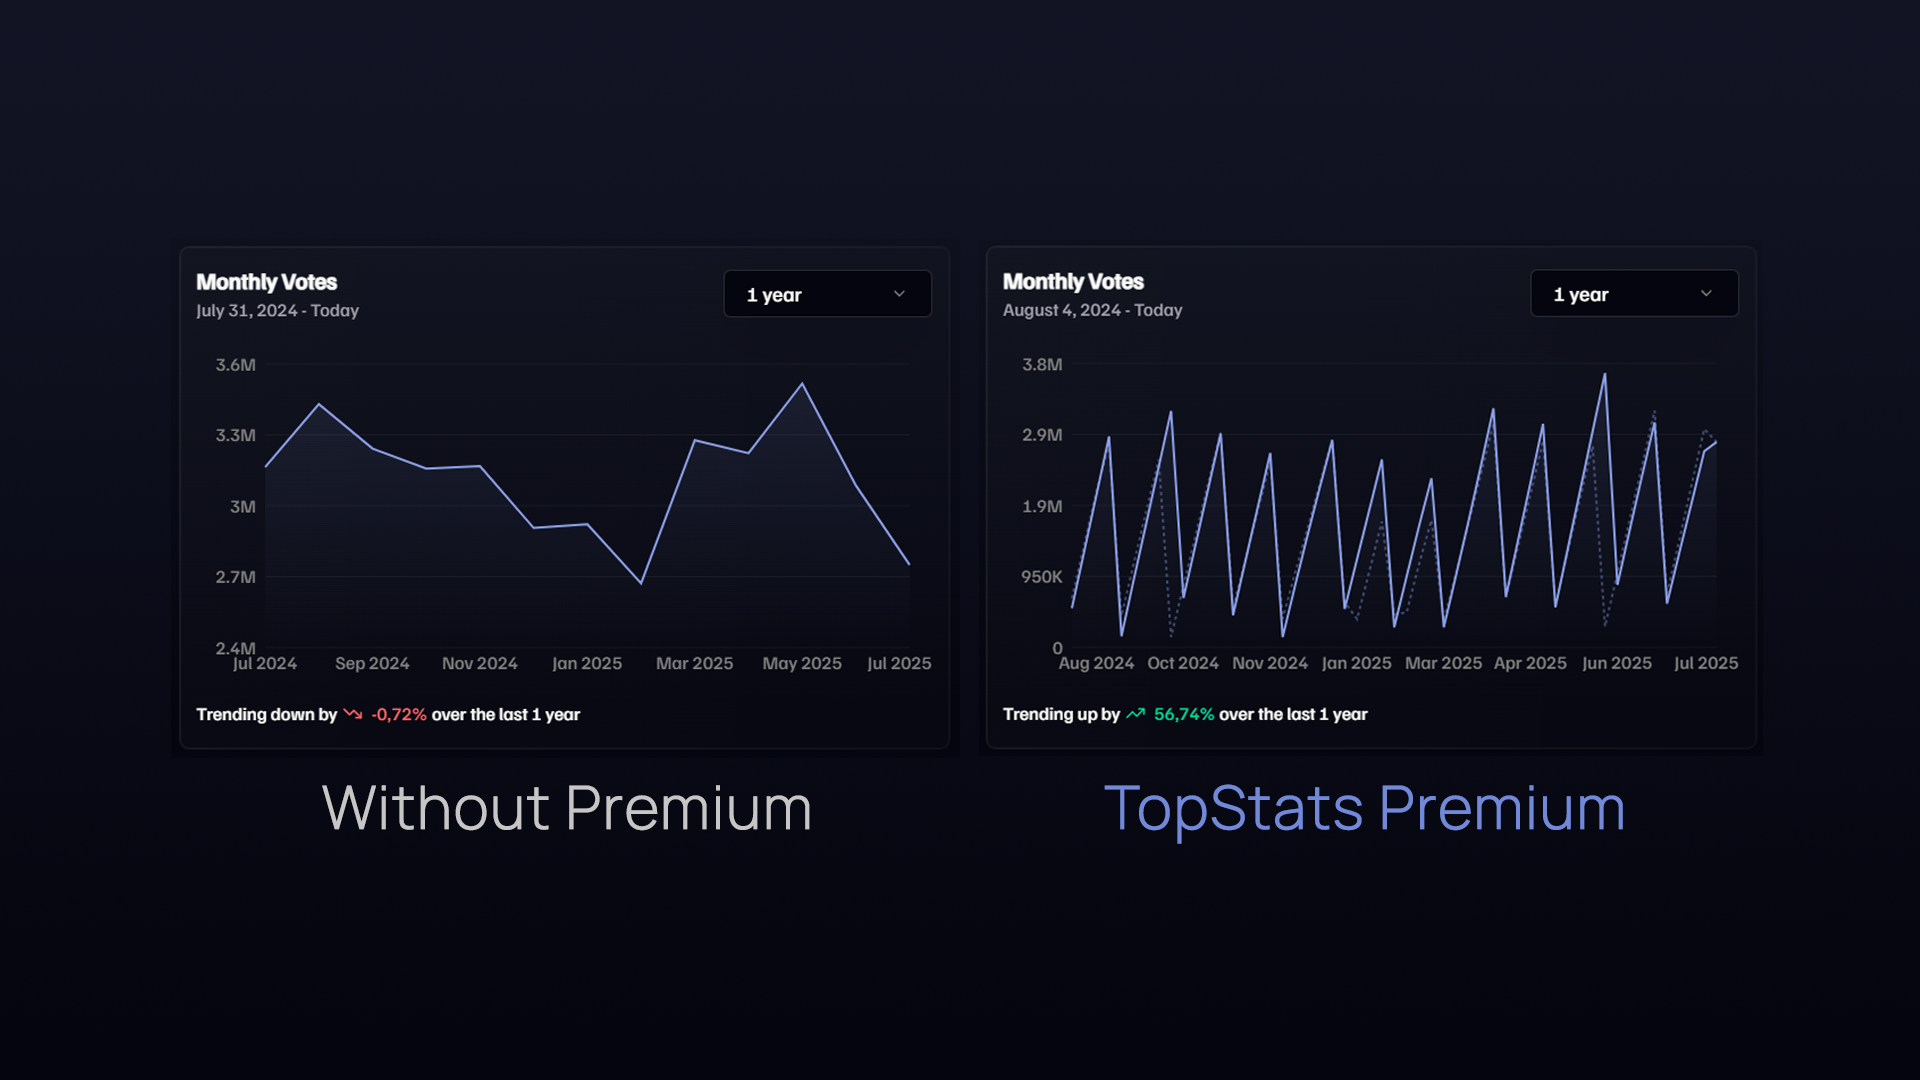Screen dimensions: 1920x1080
Task: Click the 'TopStats Premium' caption
Action: coord(1364,810)
